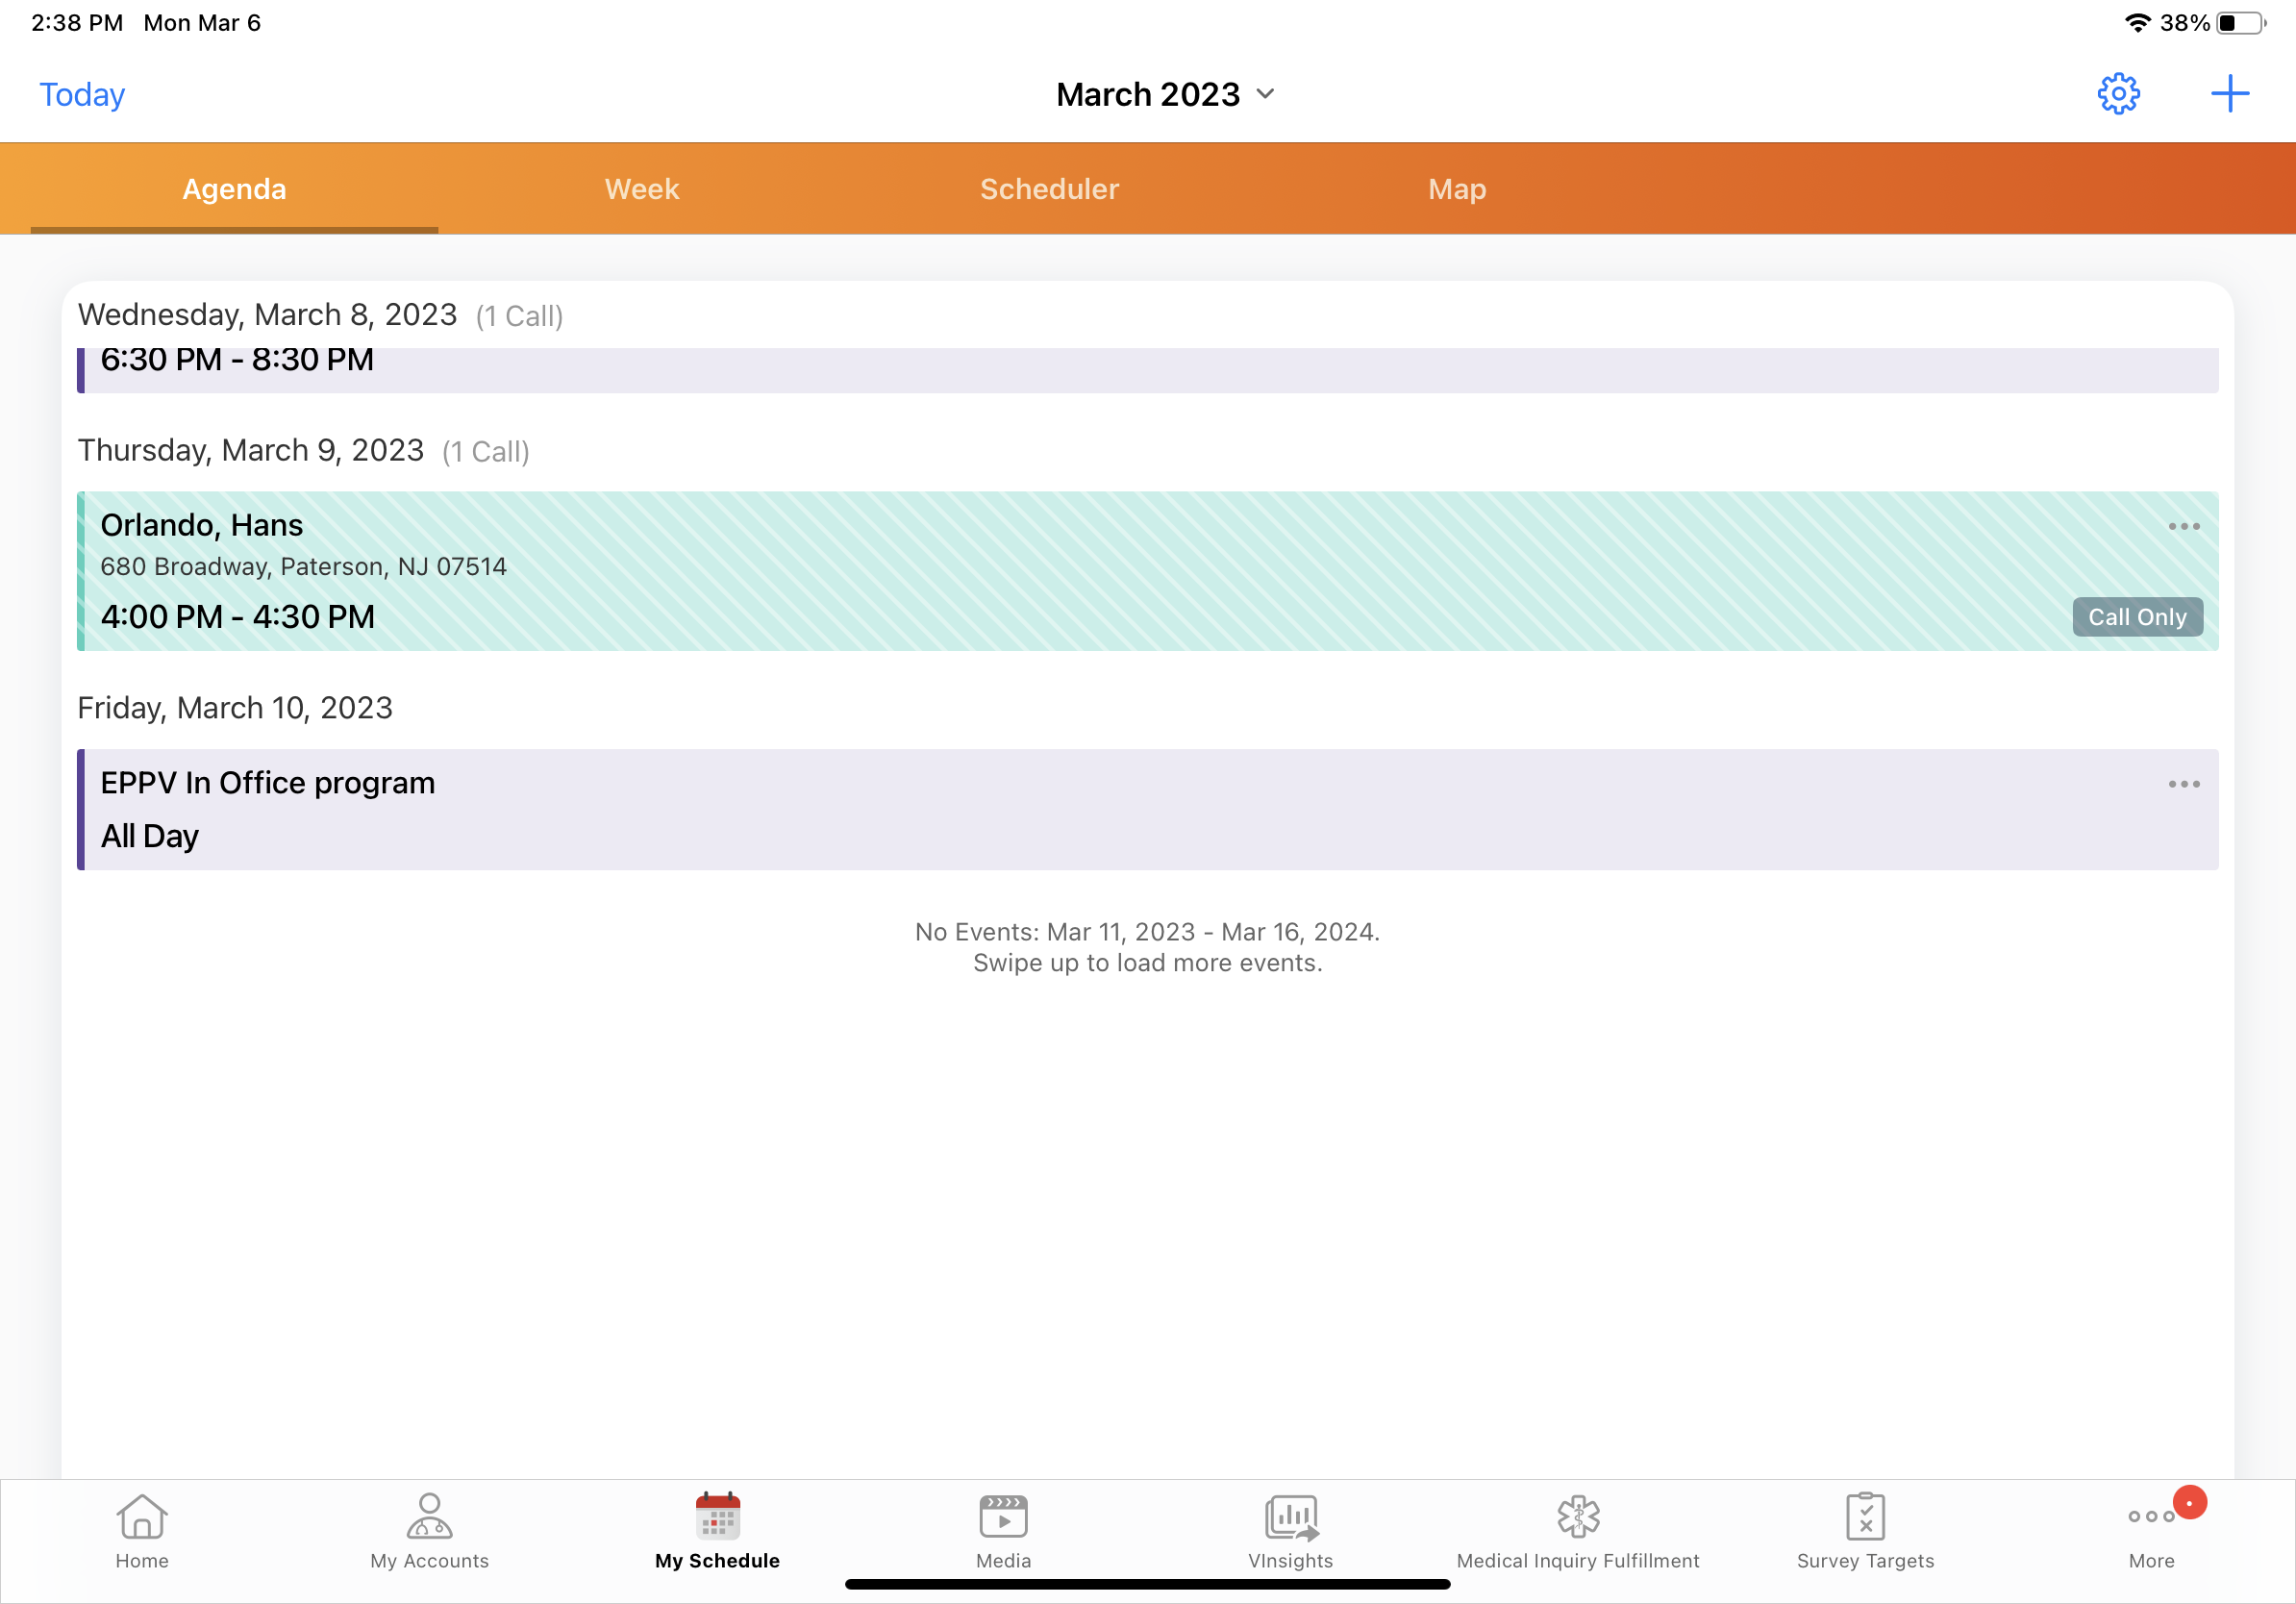Open options menu for Orlando, Hans call

tap(2183, 527)
